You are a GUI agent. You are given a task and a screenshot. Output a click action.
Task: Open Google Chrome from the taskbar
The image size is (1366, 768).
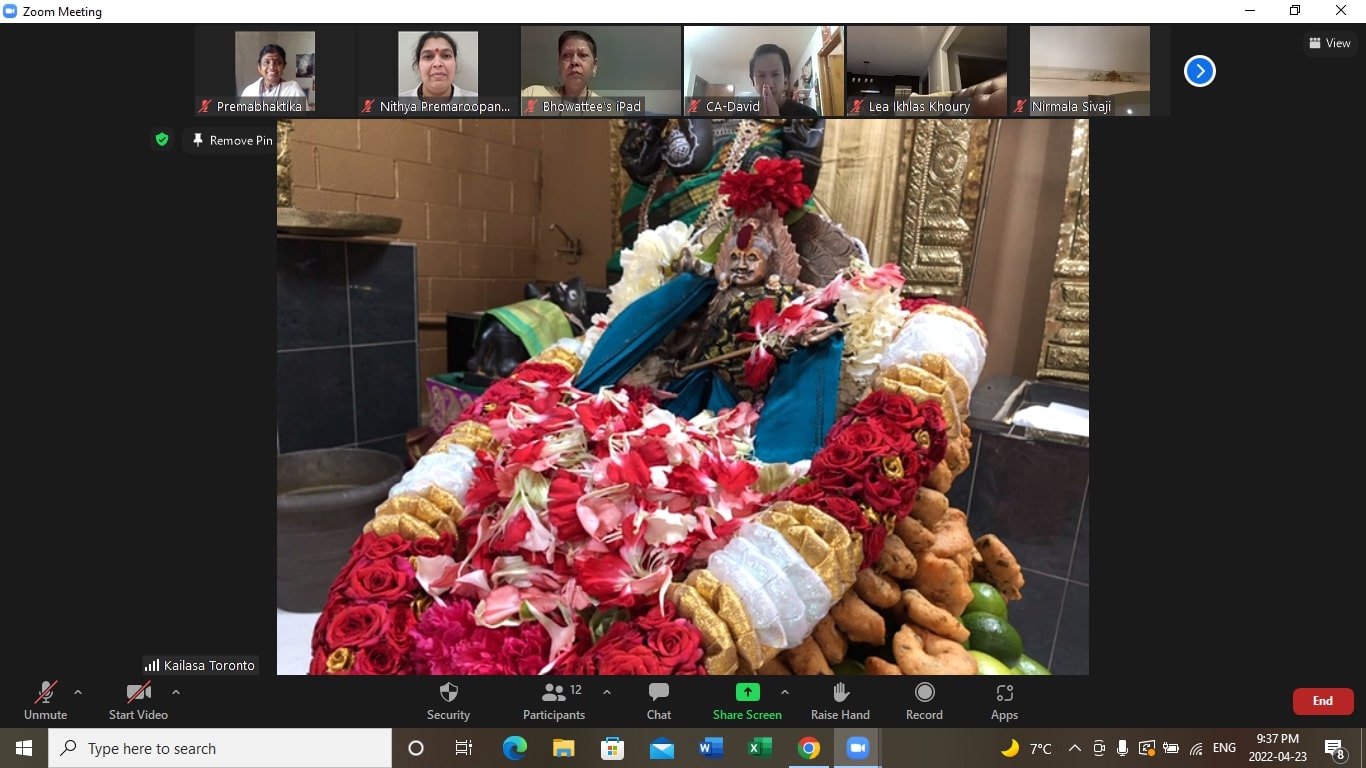pyautogui.click(x=809, y=748)
